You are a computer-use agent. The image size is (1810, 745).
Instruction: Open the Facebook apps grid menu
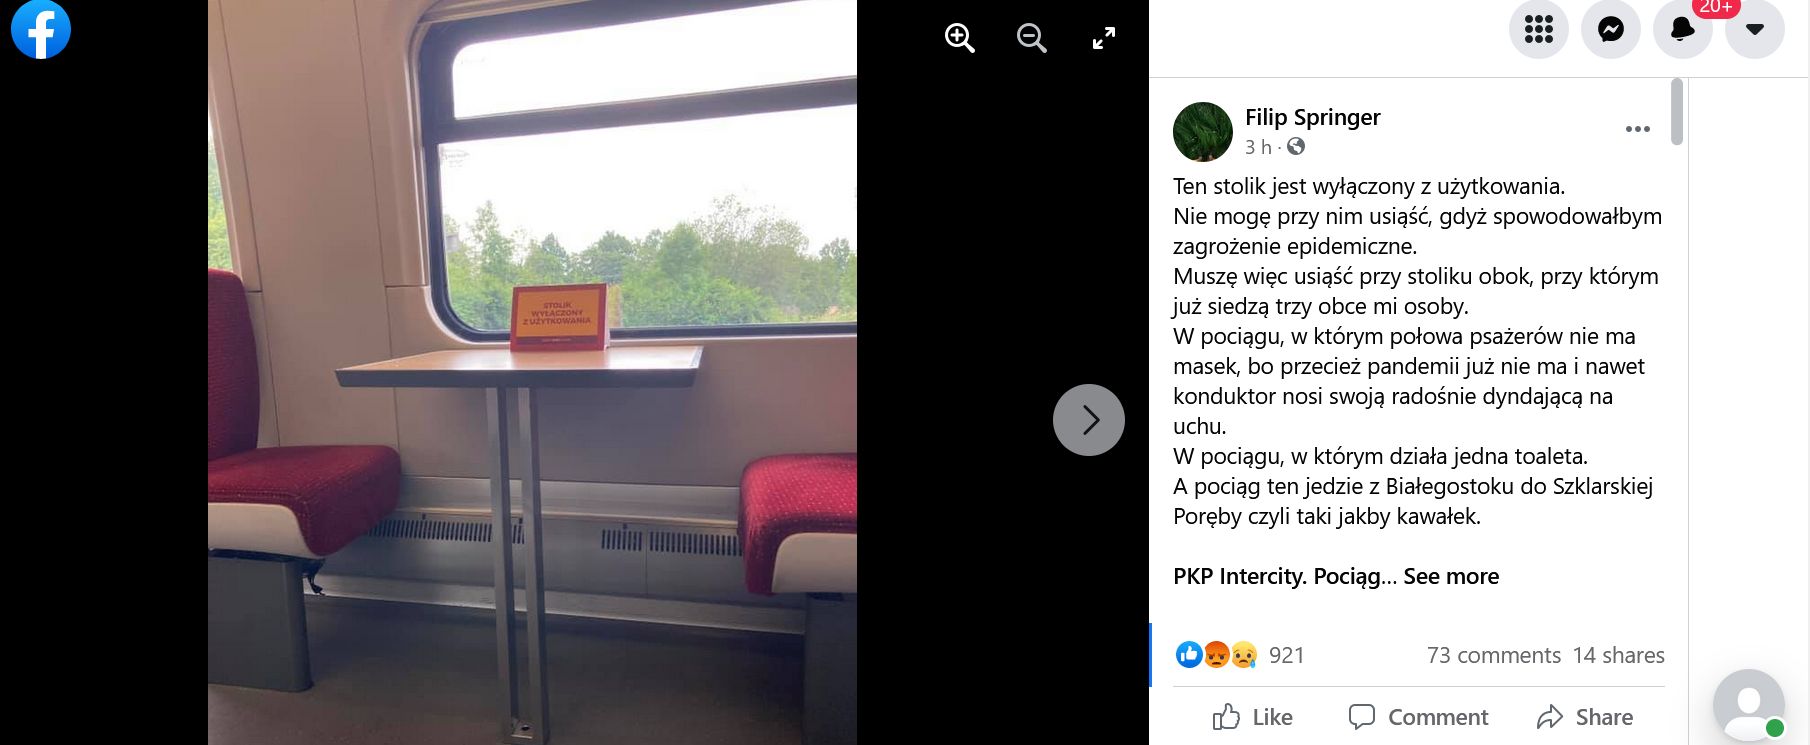coord(1539,29)
